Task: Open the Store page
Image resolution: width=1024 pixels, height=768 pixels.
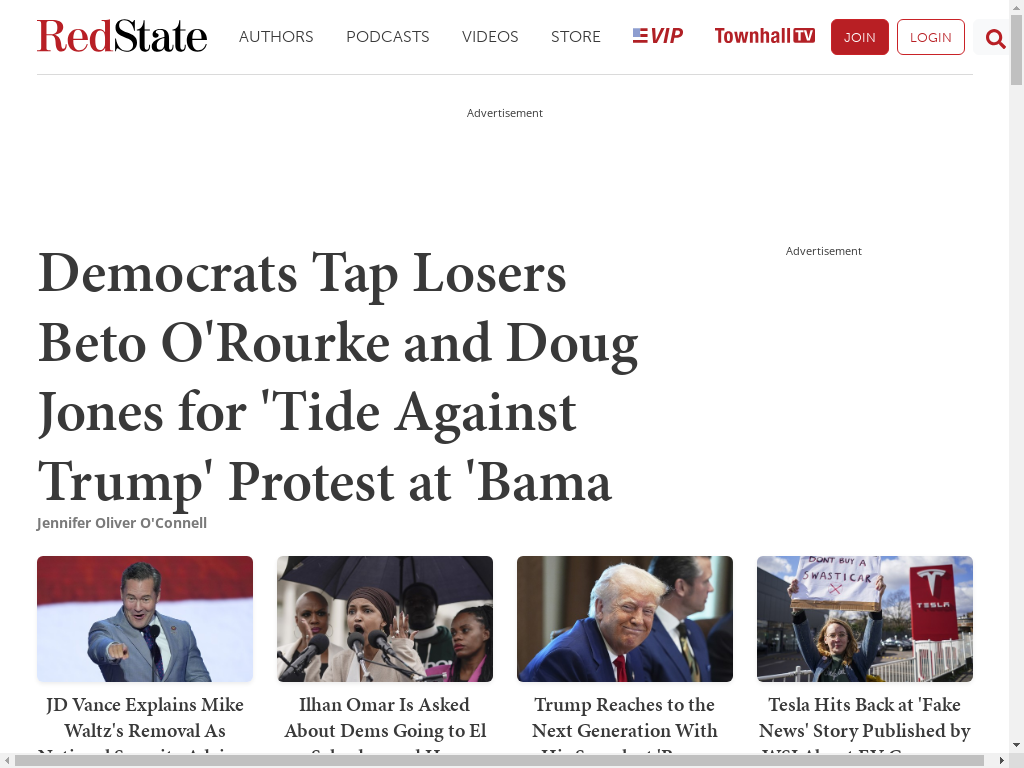Action: coord(576,37)
